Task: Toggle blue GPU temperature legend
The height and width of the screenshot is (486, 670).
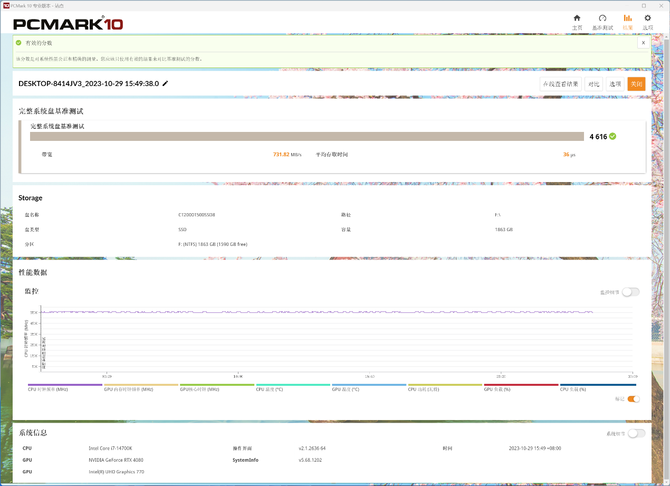Action: (369, 387)
